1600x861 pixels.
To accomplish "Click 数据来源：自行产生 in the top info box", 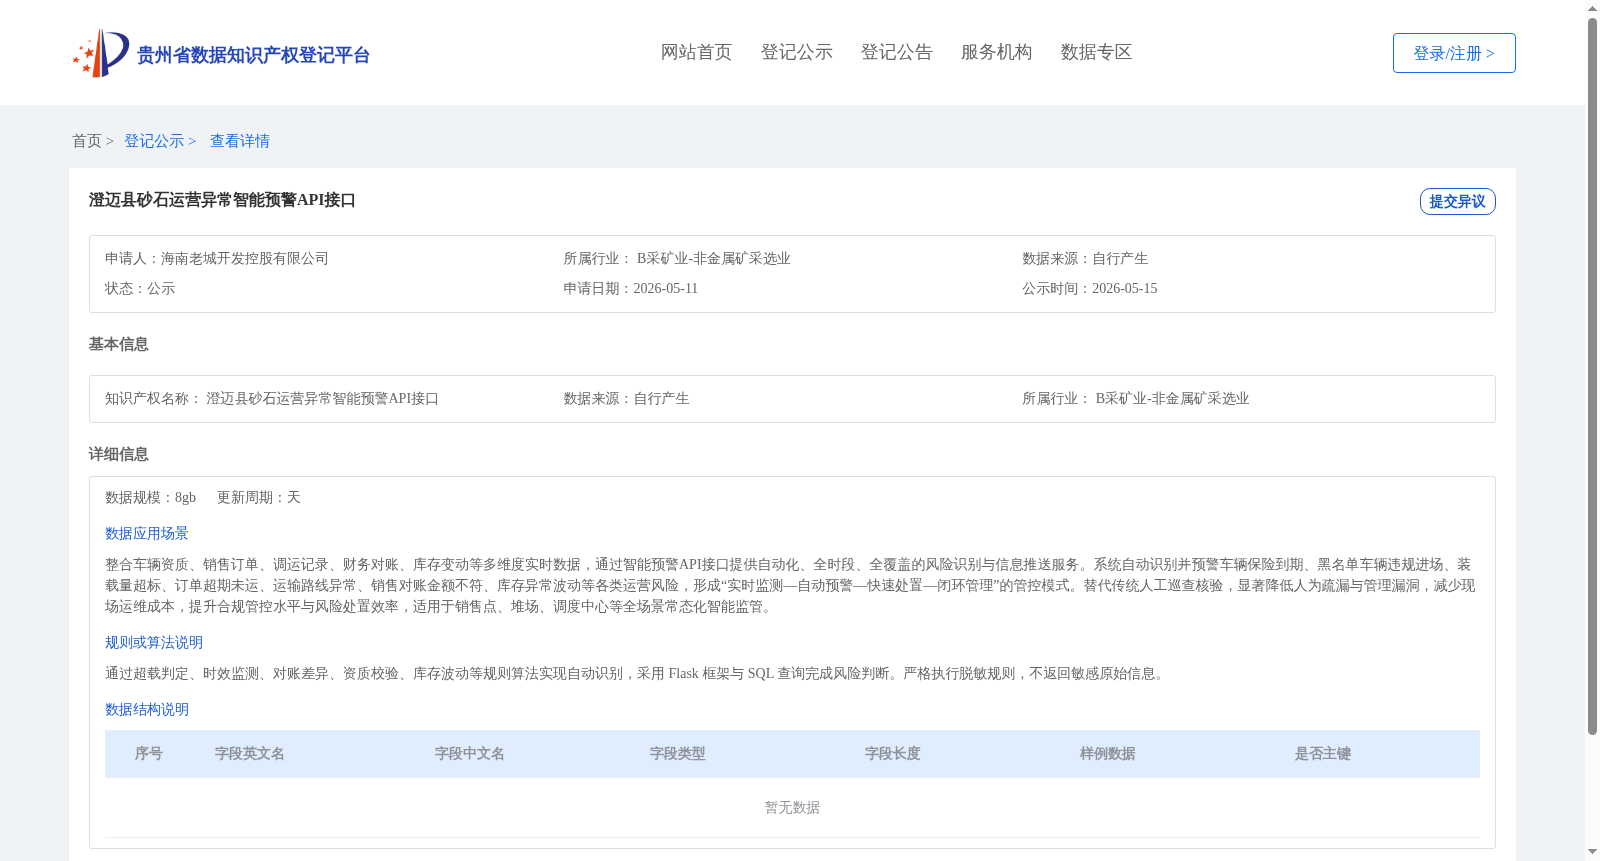I will coord(1085,258).
